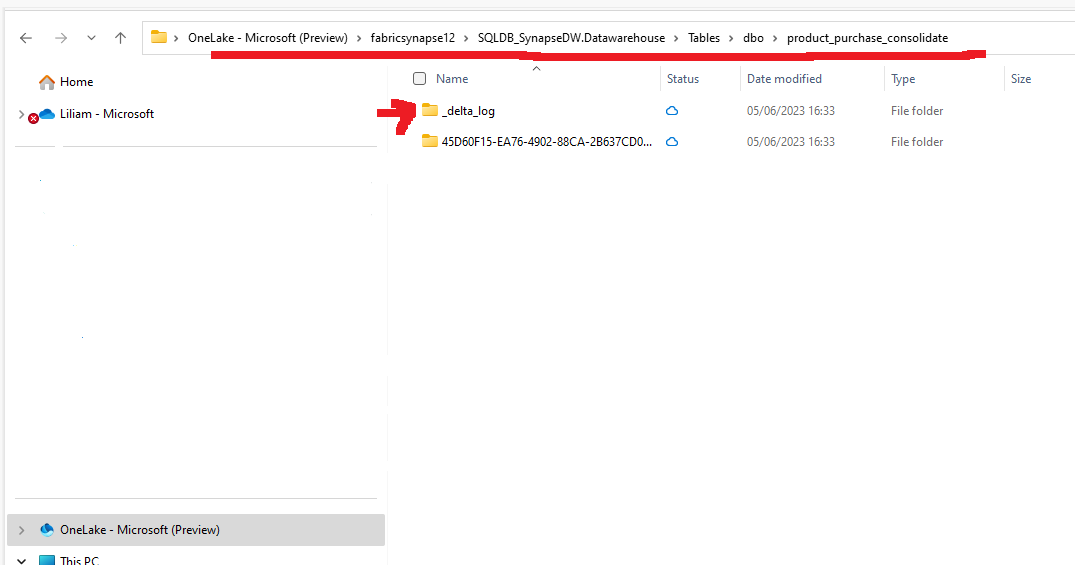Navigate to fabricsynapse12 breadcrumb
The image size is (1075, 565).
tap(413, 38)
